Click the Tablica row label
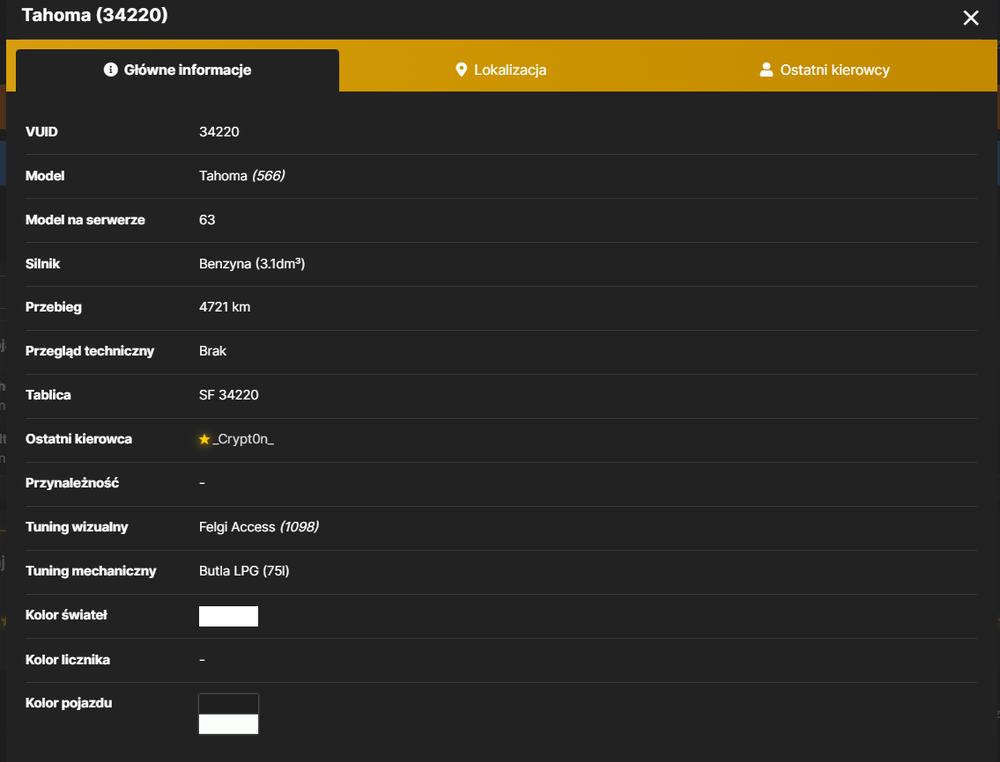The width and height of the screenshot is (1000, 762). [48, 395]
